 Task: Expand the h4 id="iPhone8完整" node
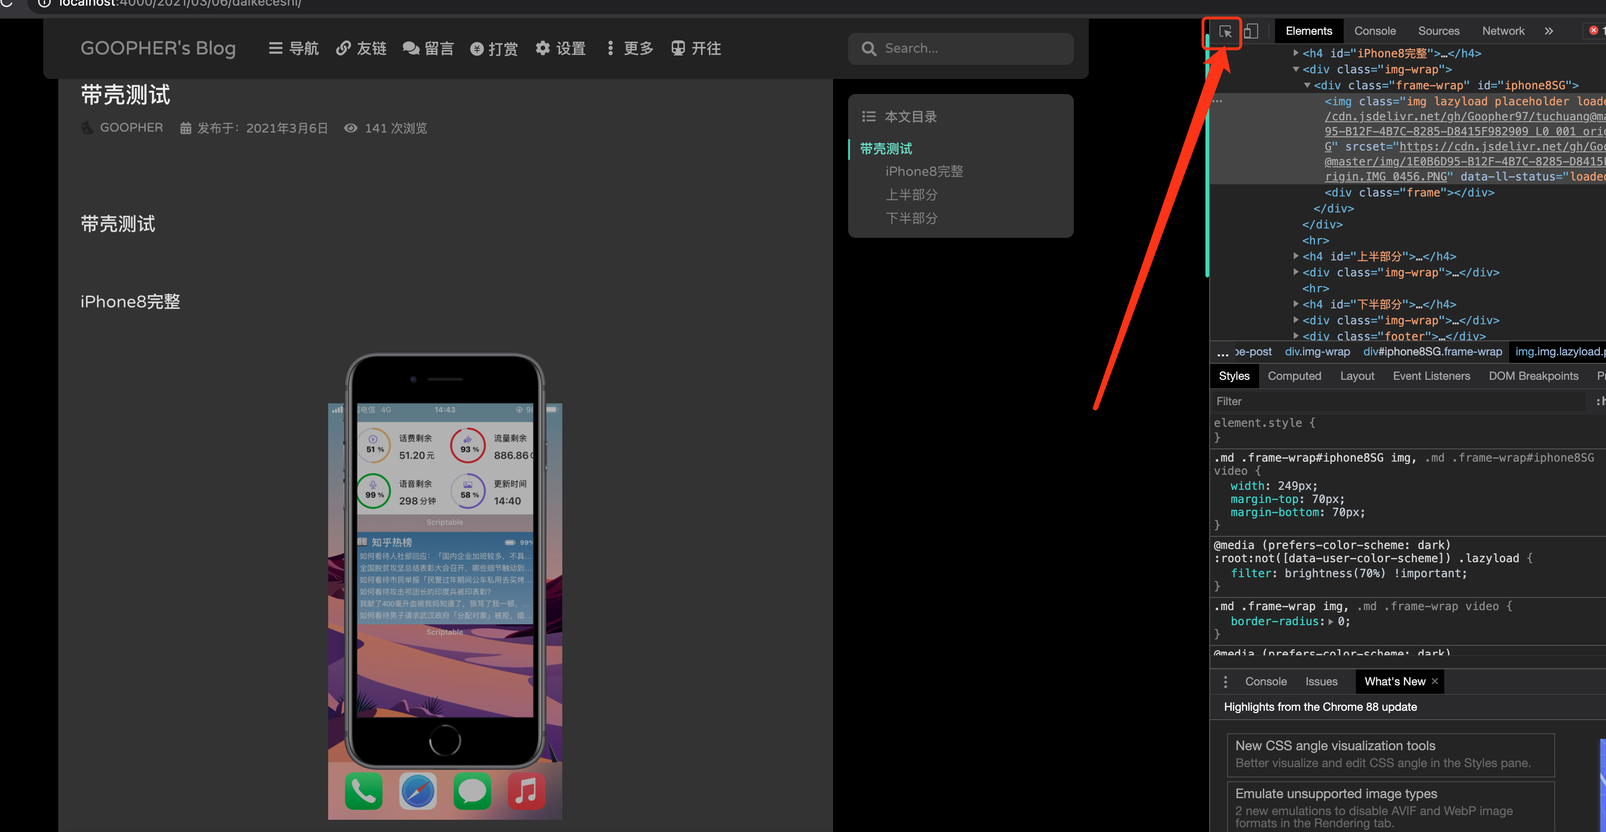(1296, 53)
